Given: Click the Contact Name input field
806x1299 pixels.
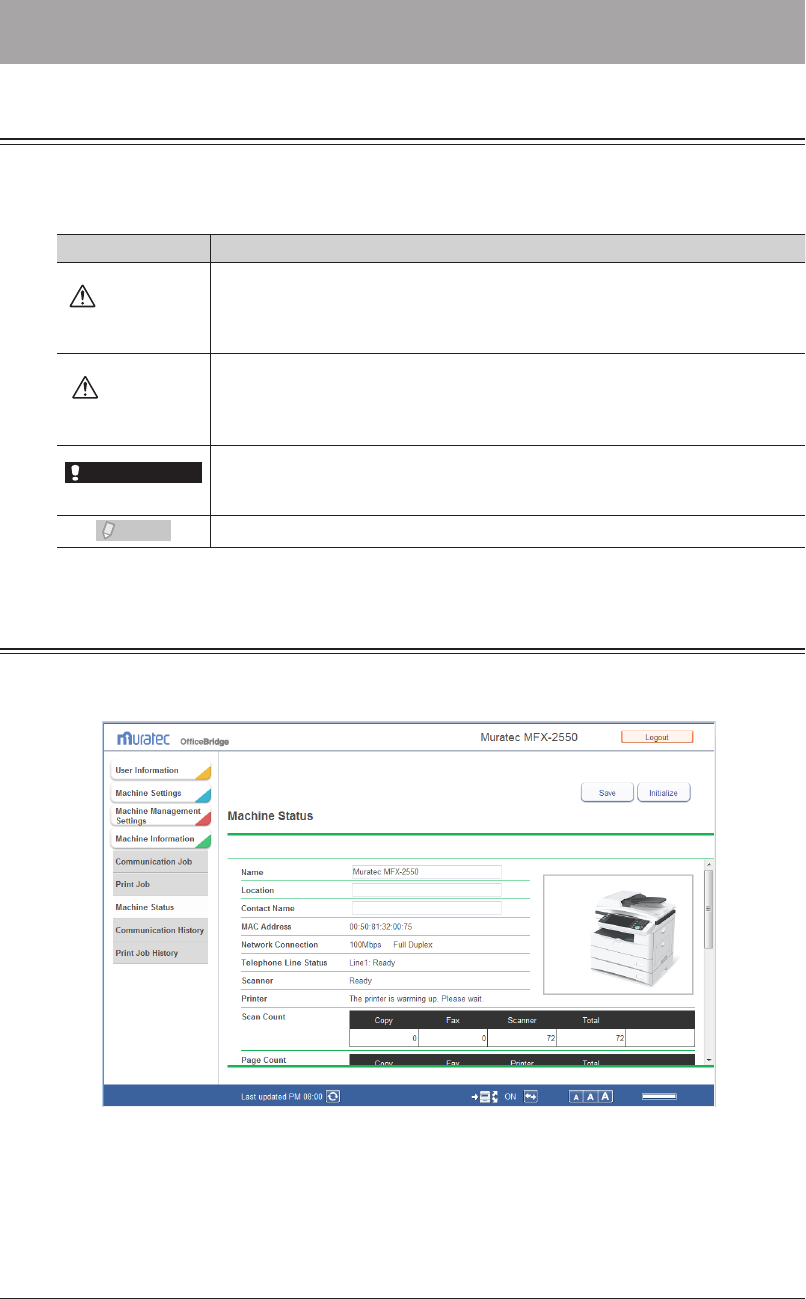Looking at the screenshot, I should pos(426,908).
